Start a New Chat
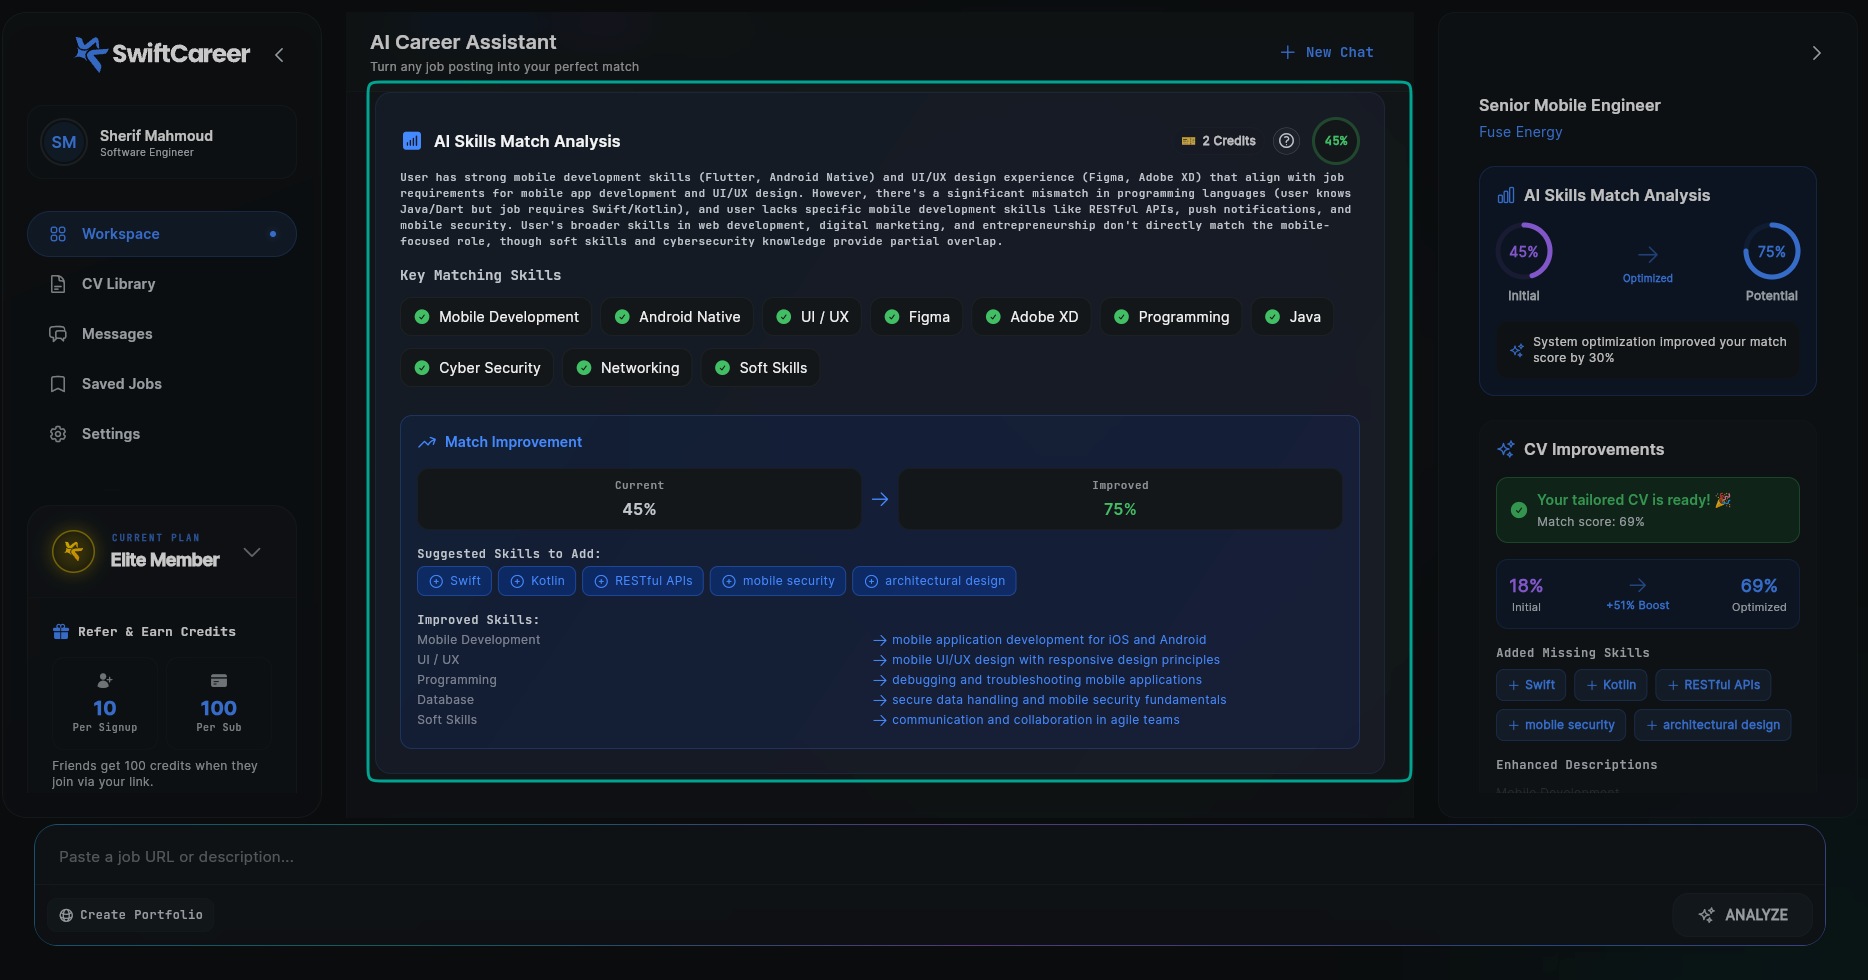 coord(1326,52)
